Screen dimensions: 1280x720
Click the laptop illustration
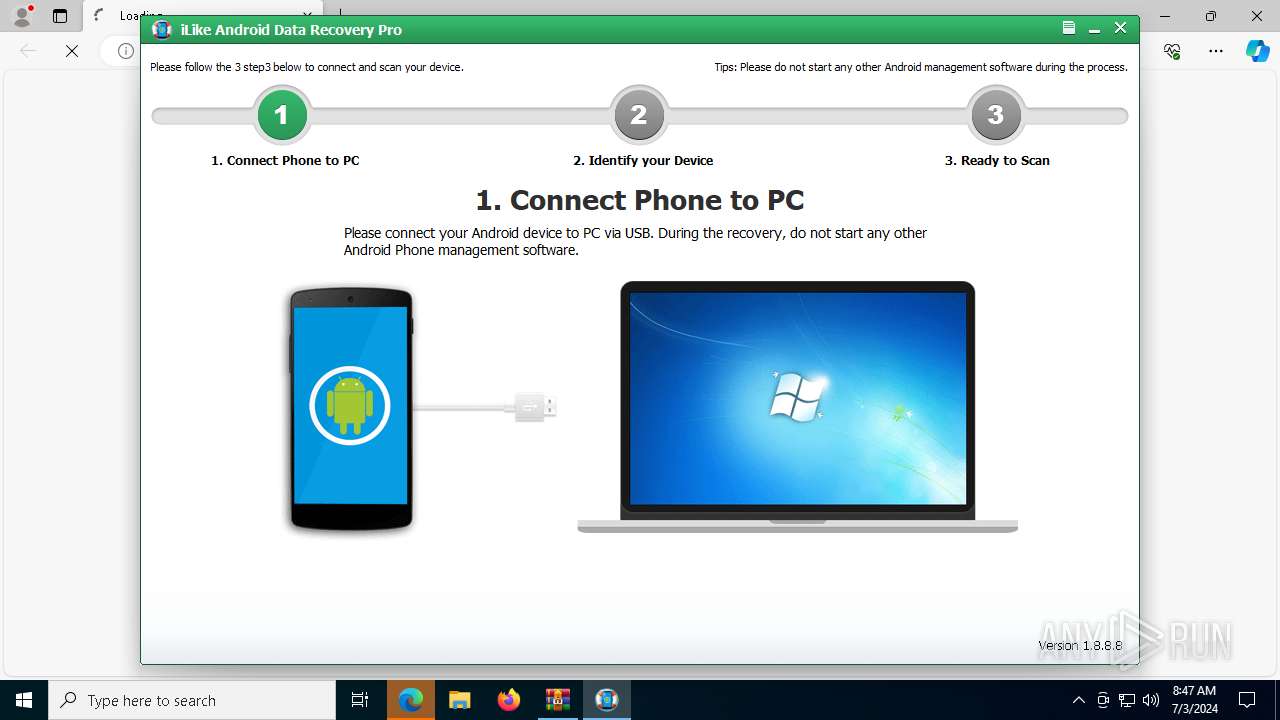tap(797, 407)
